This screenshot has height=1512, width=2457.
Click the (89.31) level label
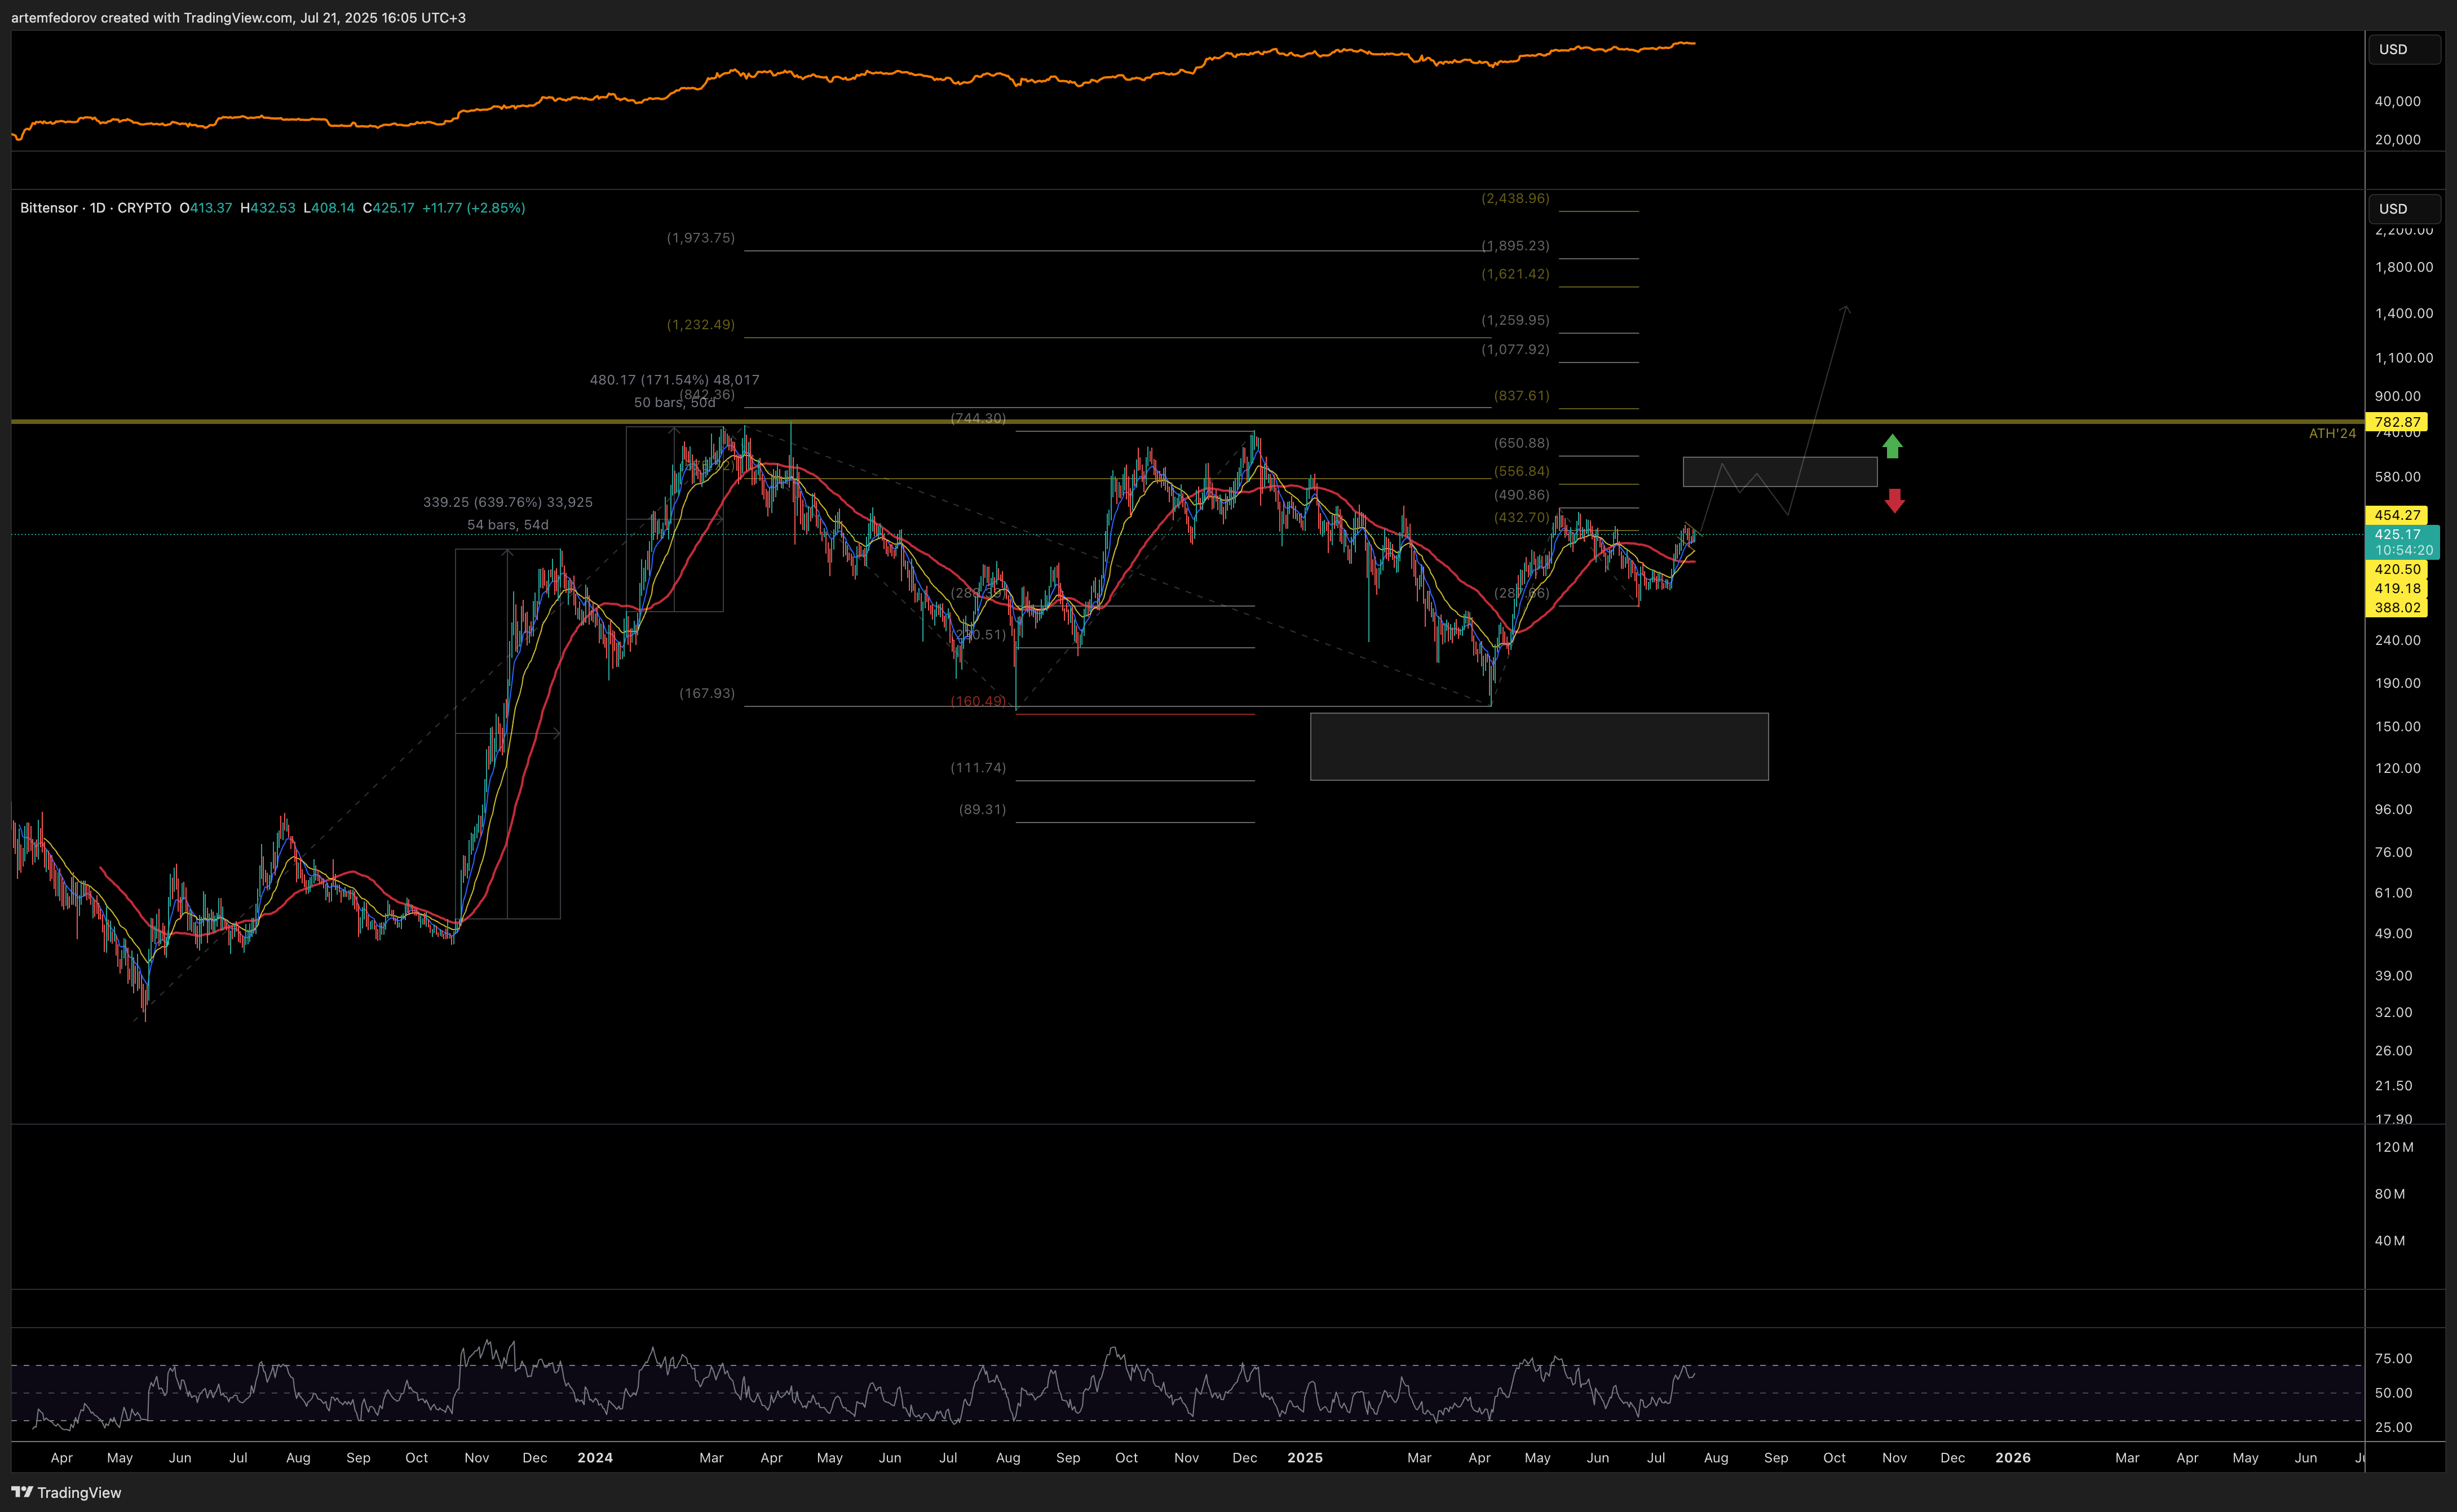982,809
